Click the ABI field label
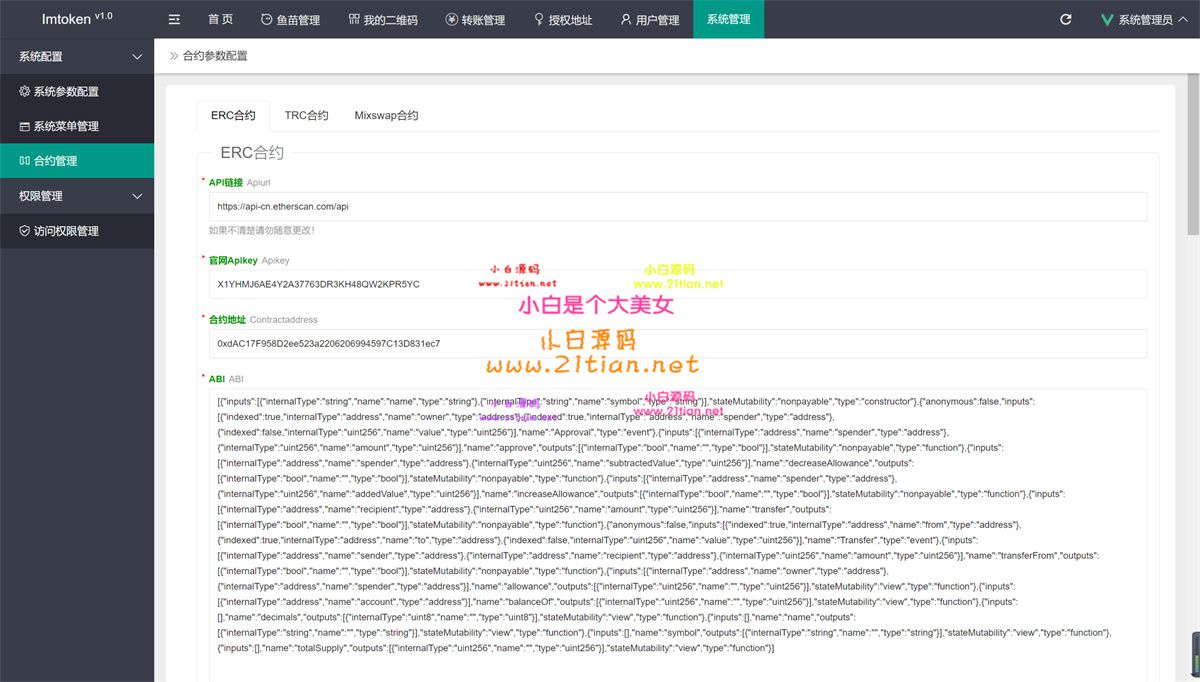This screenshot has width=1200, height=682. (216, 379)
